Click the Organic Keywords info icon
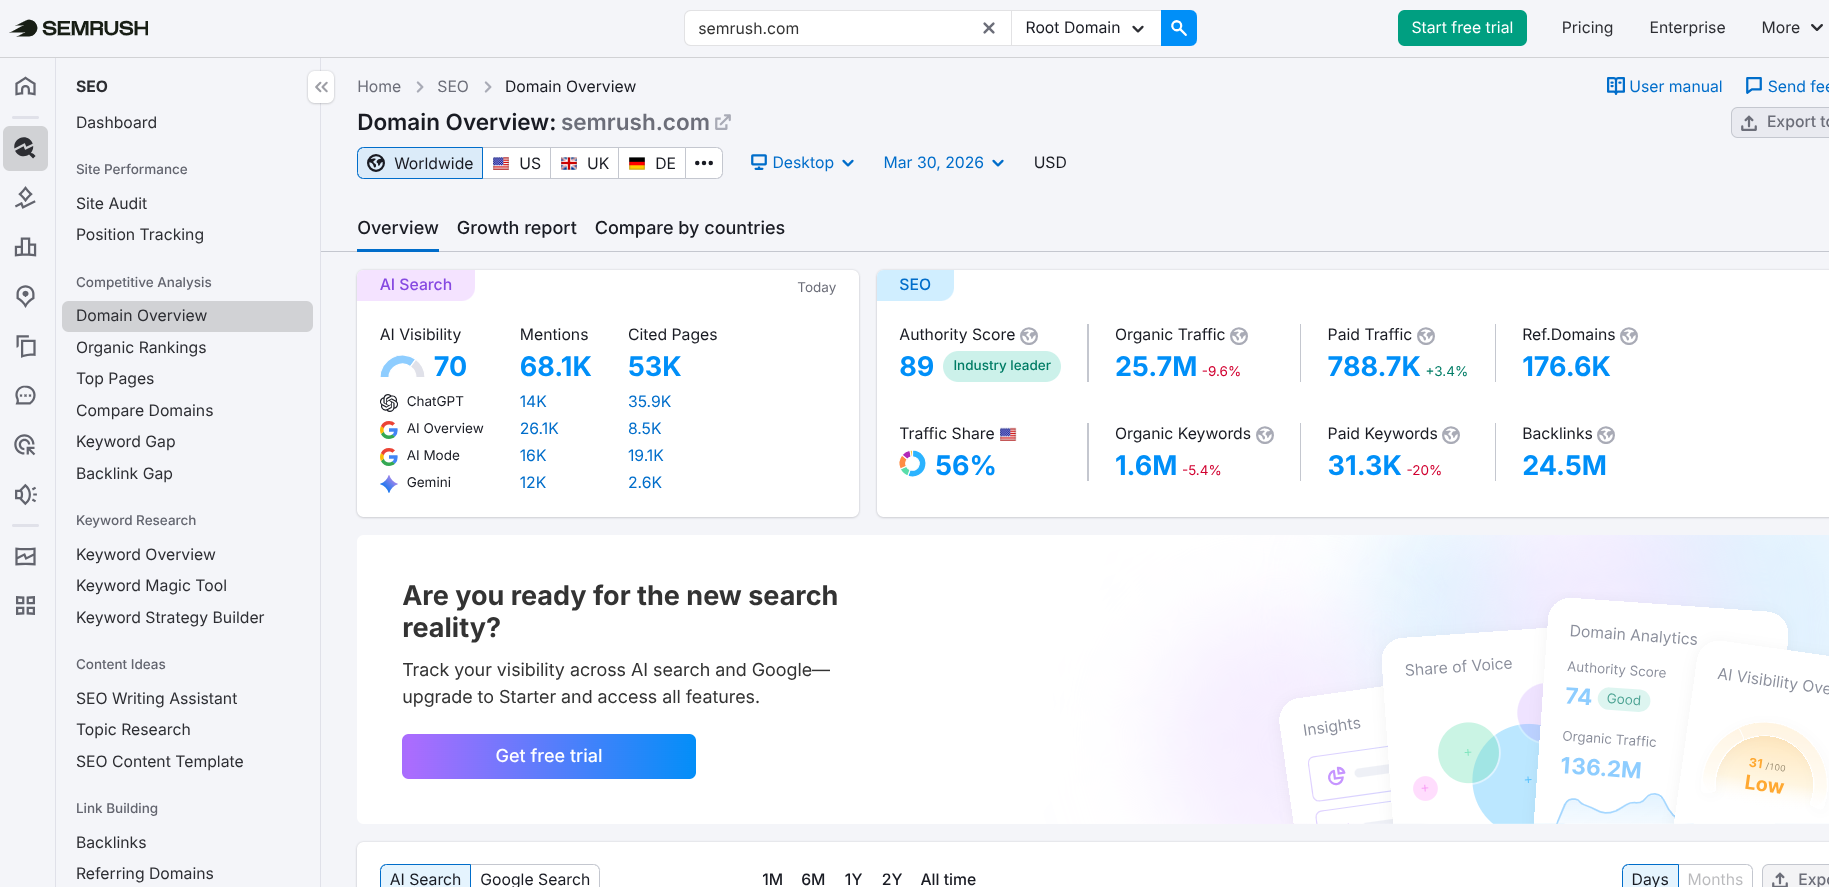Screen dimensions: 1829x887 (1265, 435)
